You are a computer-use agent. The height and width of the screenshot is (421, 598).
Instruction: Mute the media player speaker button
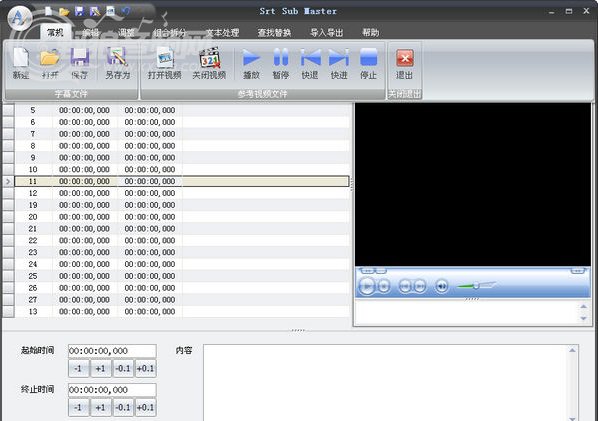click(x=442, y=286)
